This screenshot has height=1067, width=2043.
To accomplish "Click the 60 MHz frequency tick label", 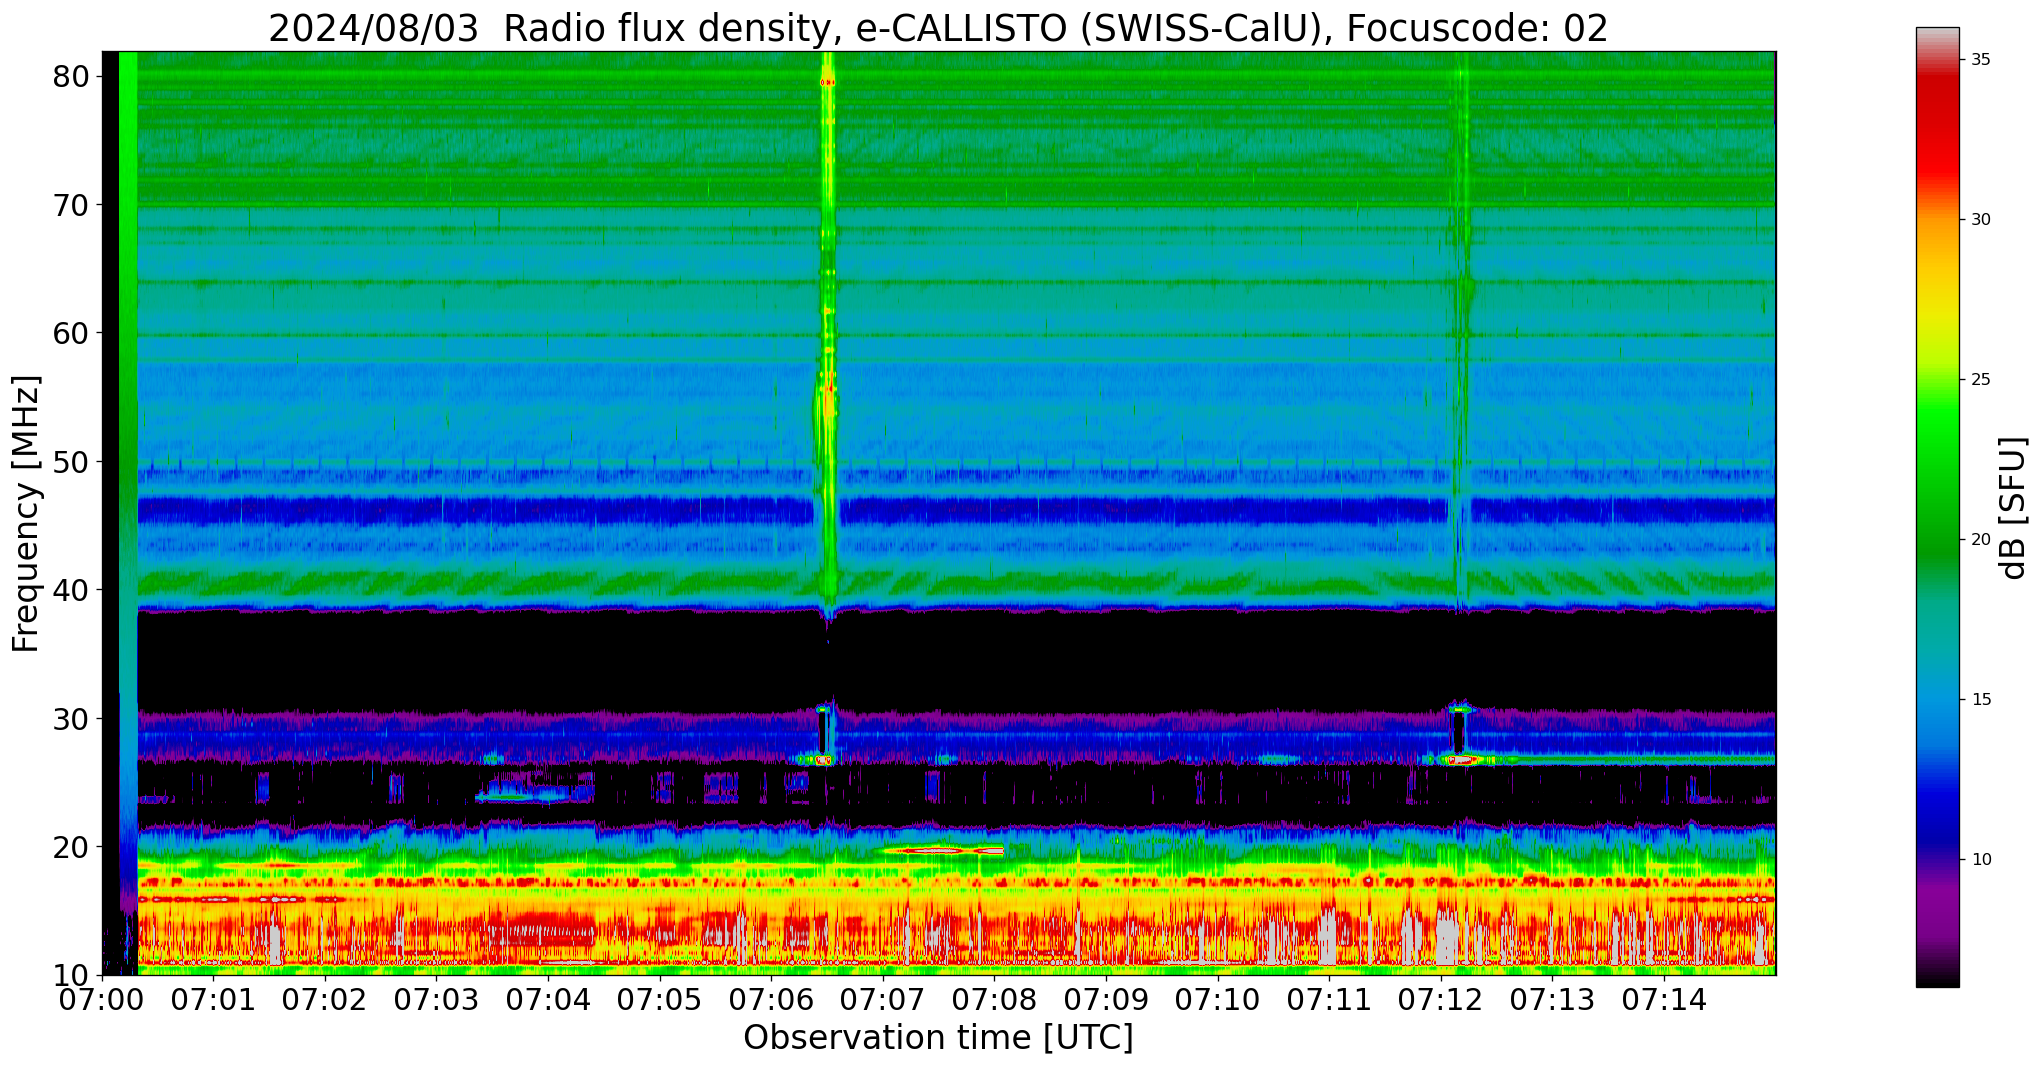I will tap(71, 333).
